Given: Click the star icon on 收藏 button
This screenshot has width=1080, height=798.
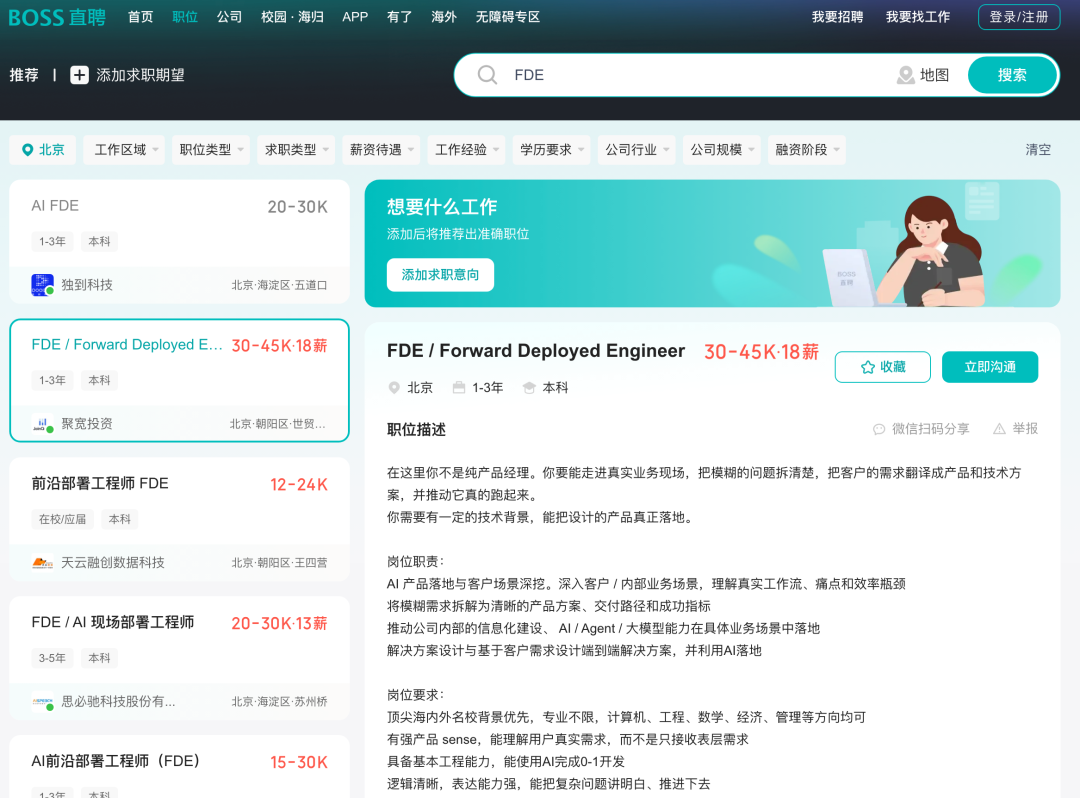Looking at the screenshot, I should point(868,367).
